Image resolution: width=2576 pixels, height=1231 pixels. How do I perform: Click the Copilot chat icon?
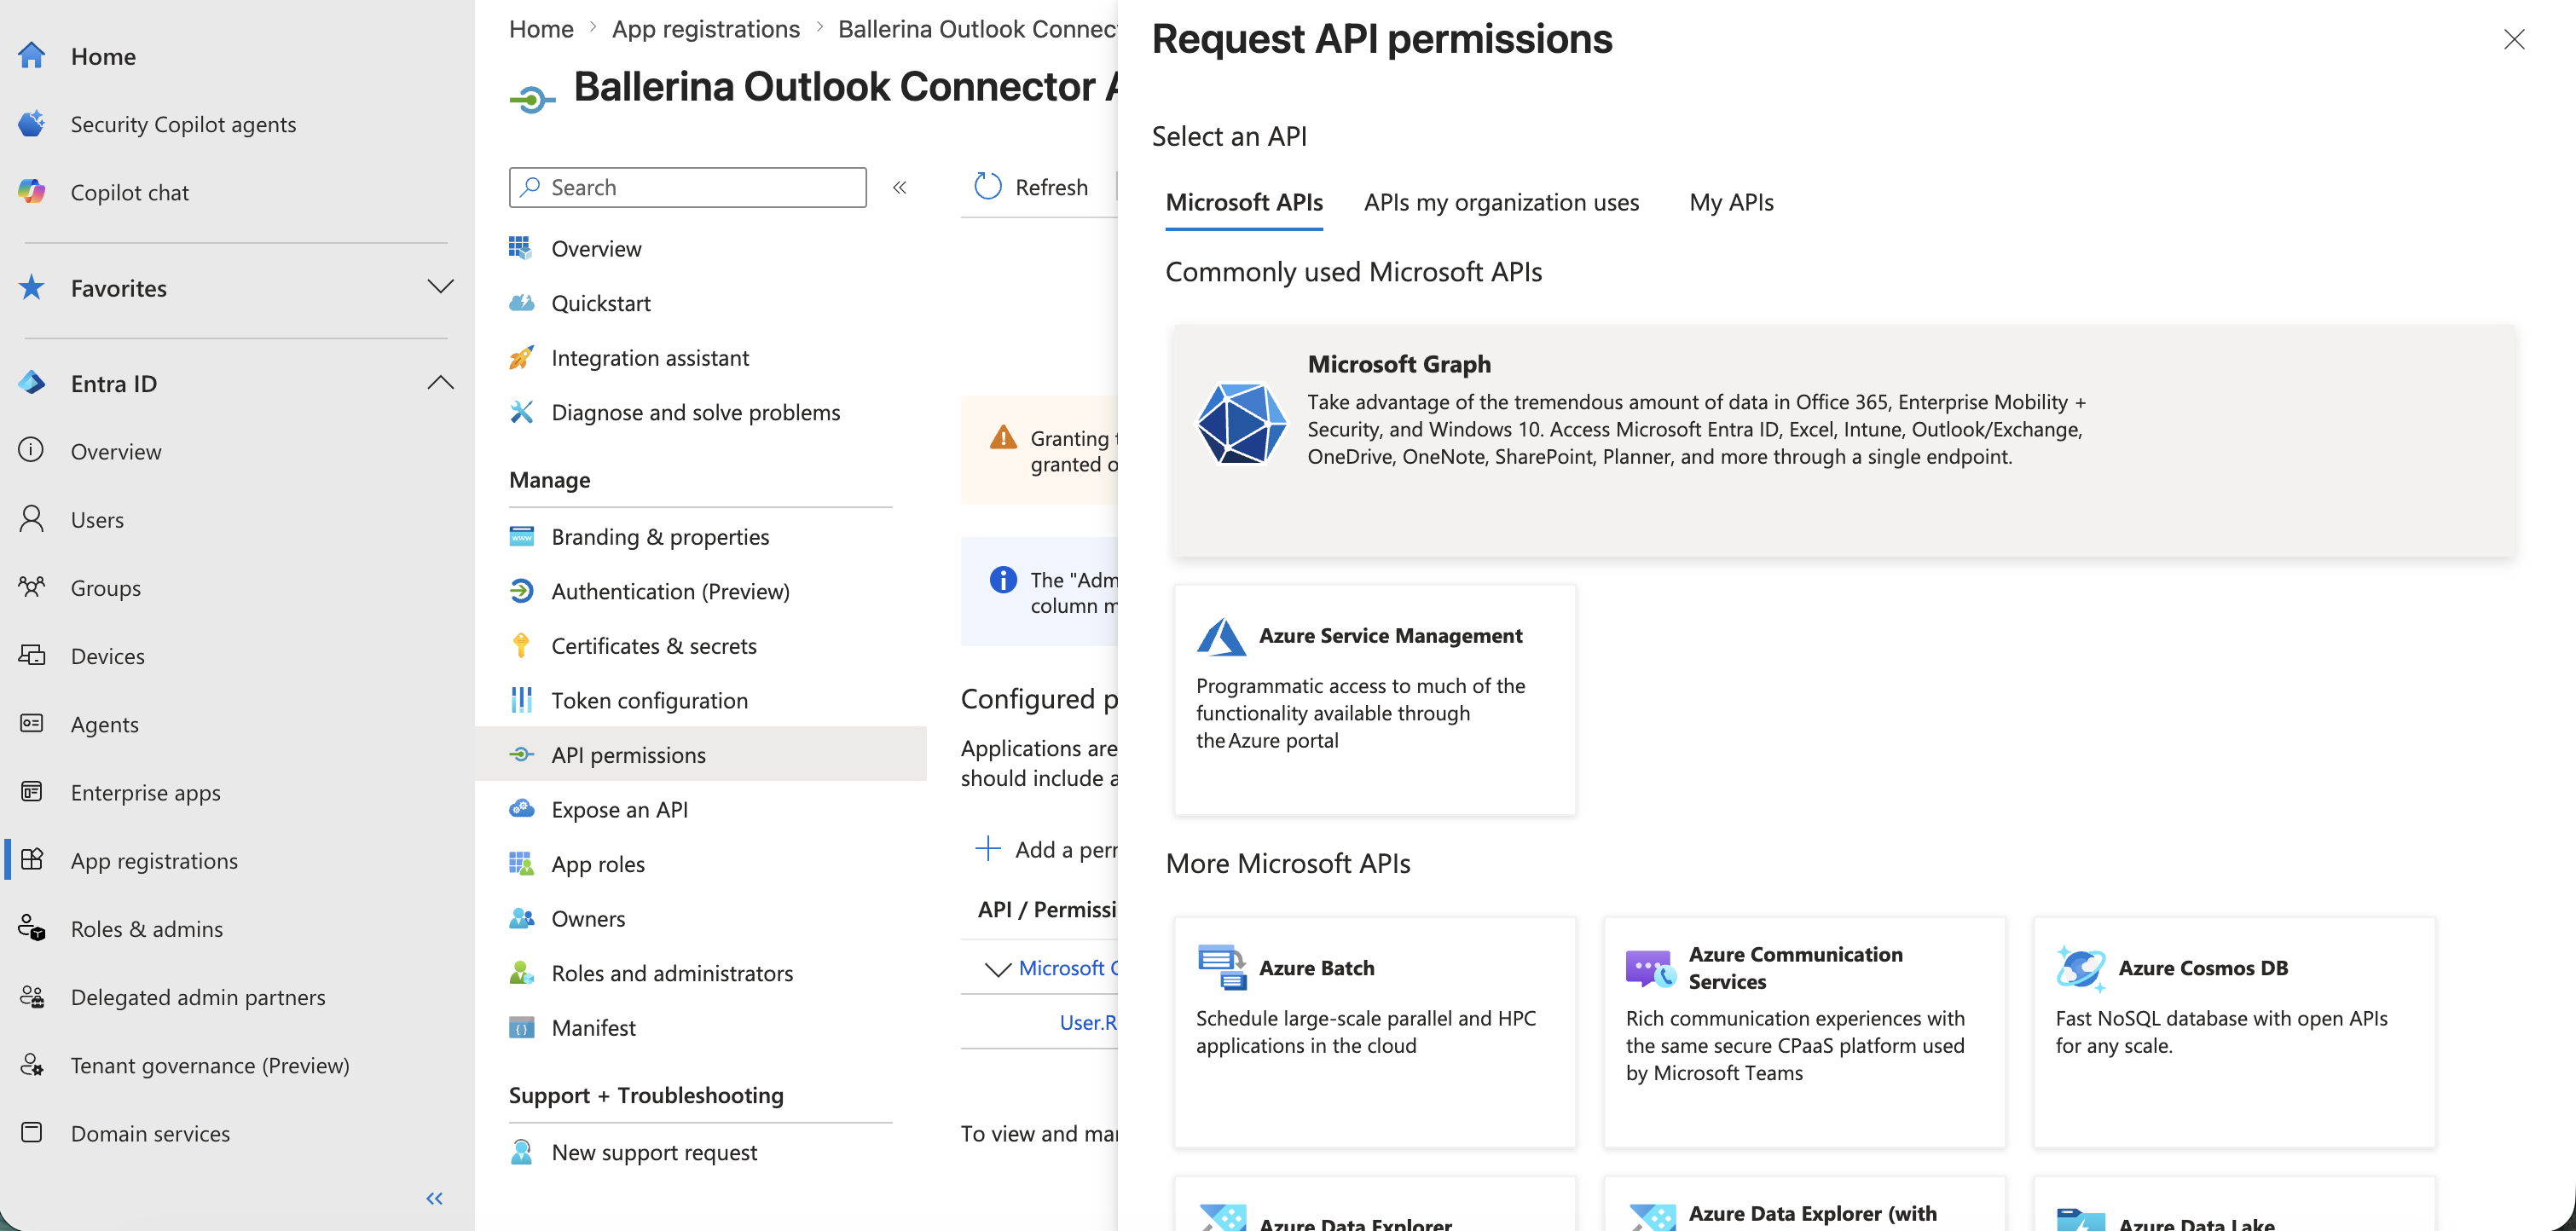pyautogui.click(x=31, y=192)
